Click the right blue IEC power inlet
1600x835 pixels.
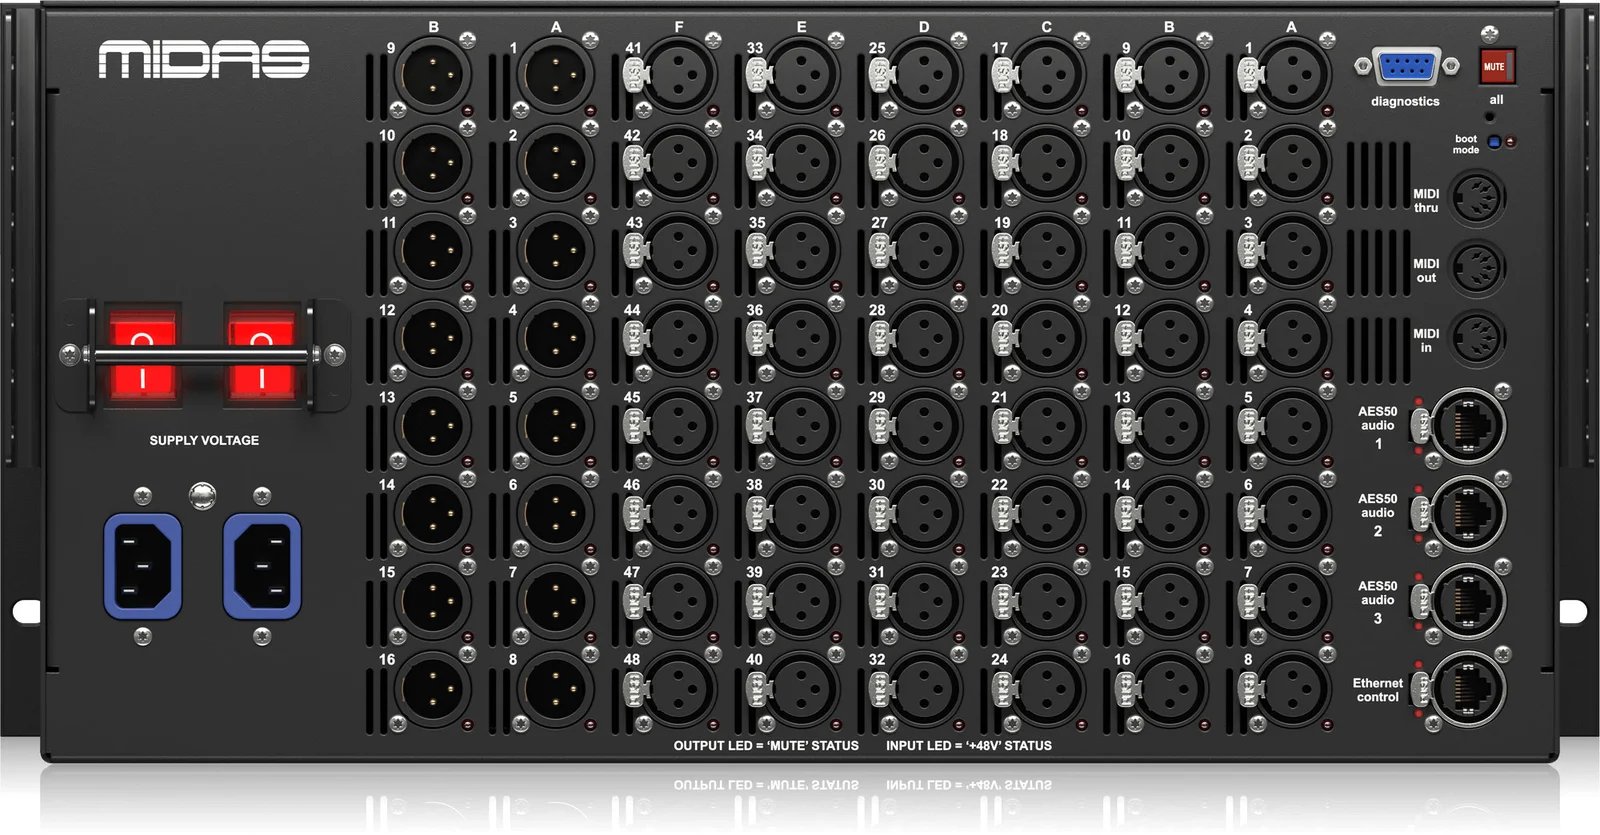pos(262,566)
